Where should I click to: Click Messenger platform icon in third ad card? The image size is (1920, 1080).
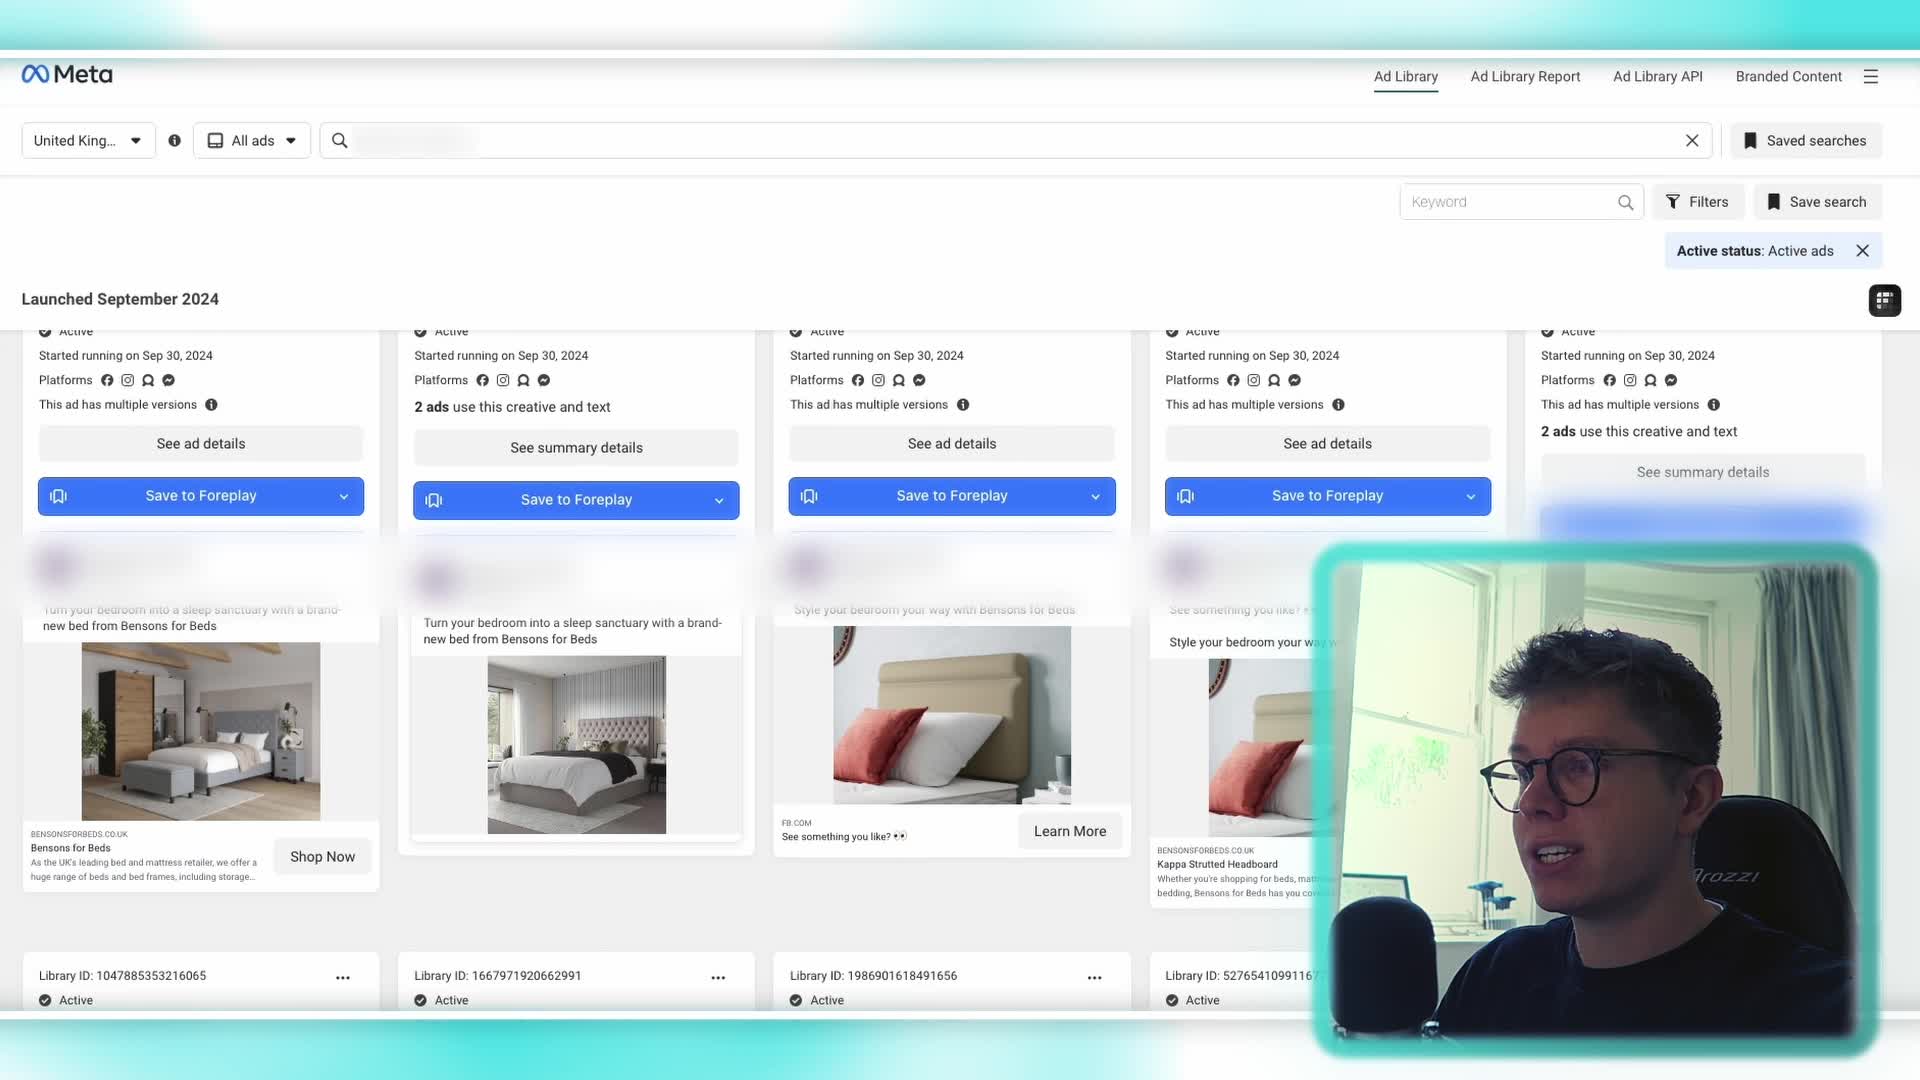pos(919,380)
